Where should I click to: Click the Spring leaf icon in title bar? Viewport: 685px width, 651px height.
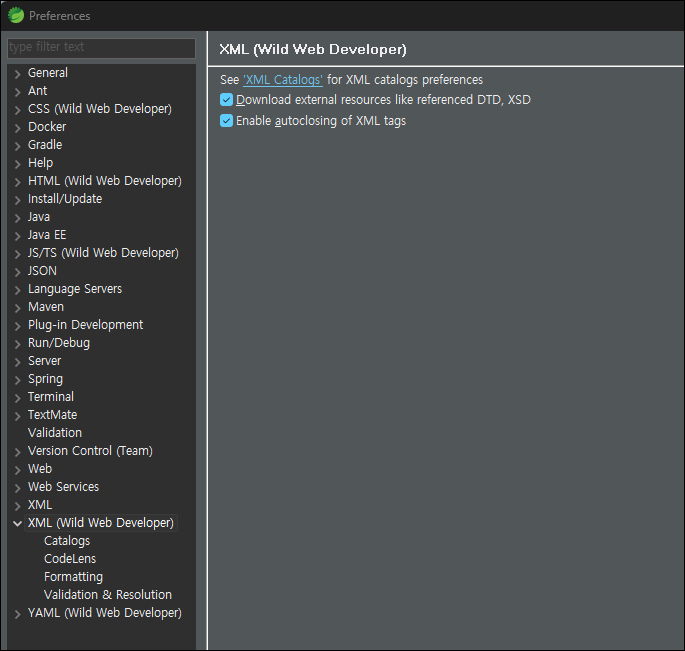pos(16,15)
